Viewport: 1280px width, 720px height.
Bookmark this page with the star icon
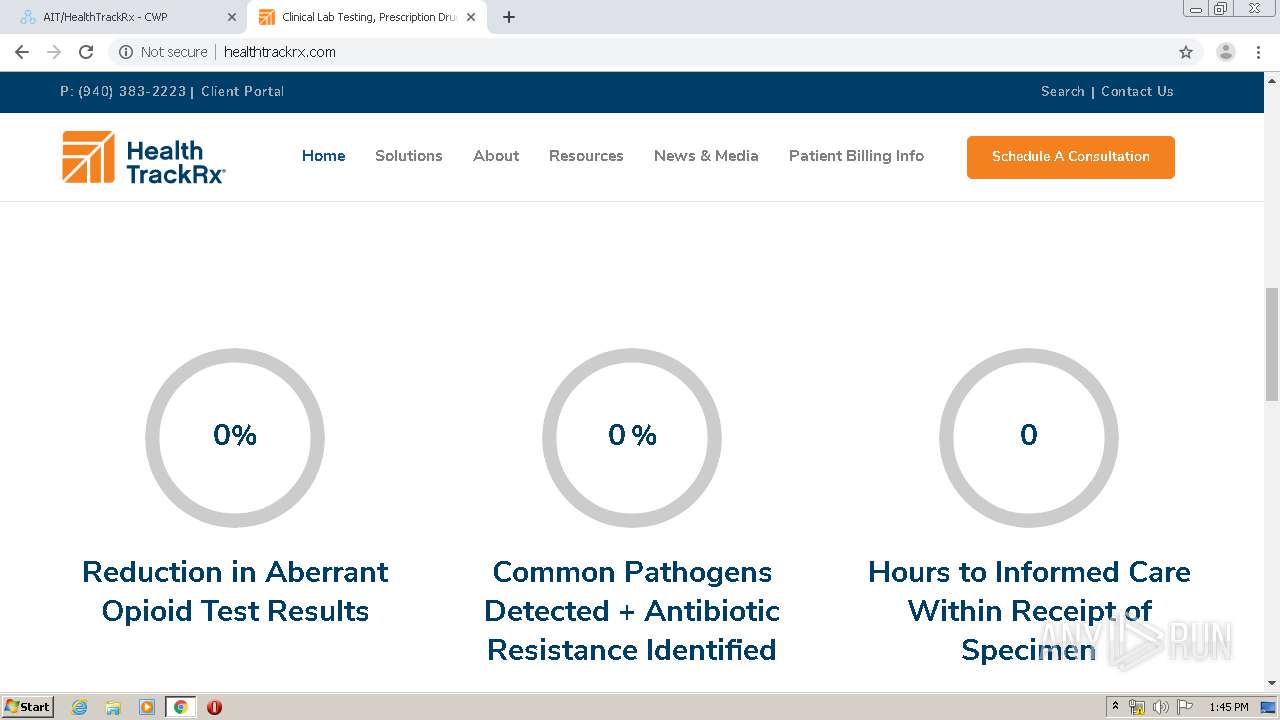[1186, 52]
